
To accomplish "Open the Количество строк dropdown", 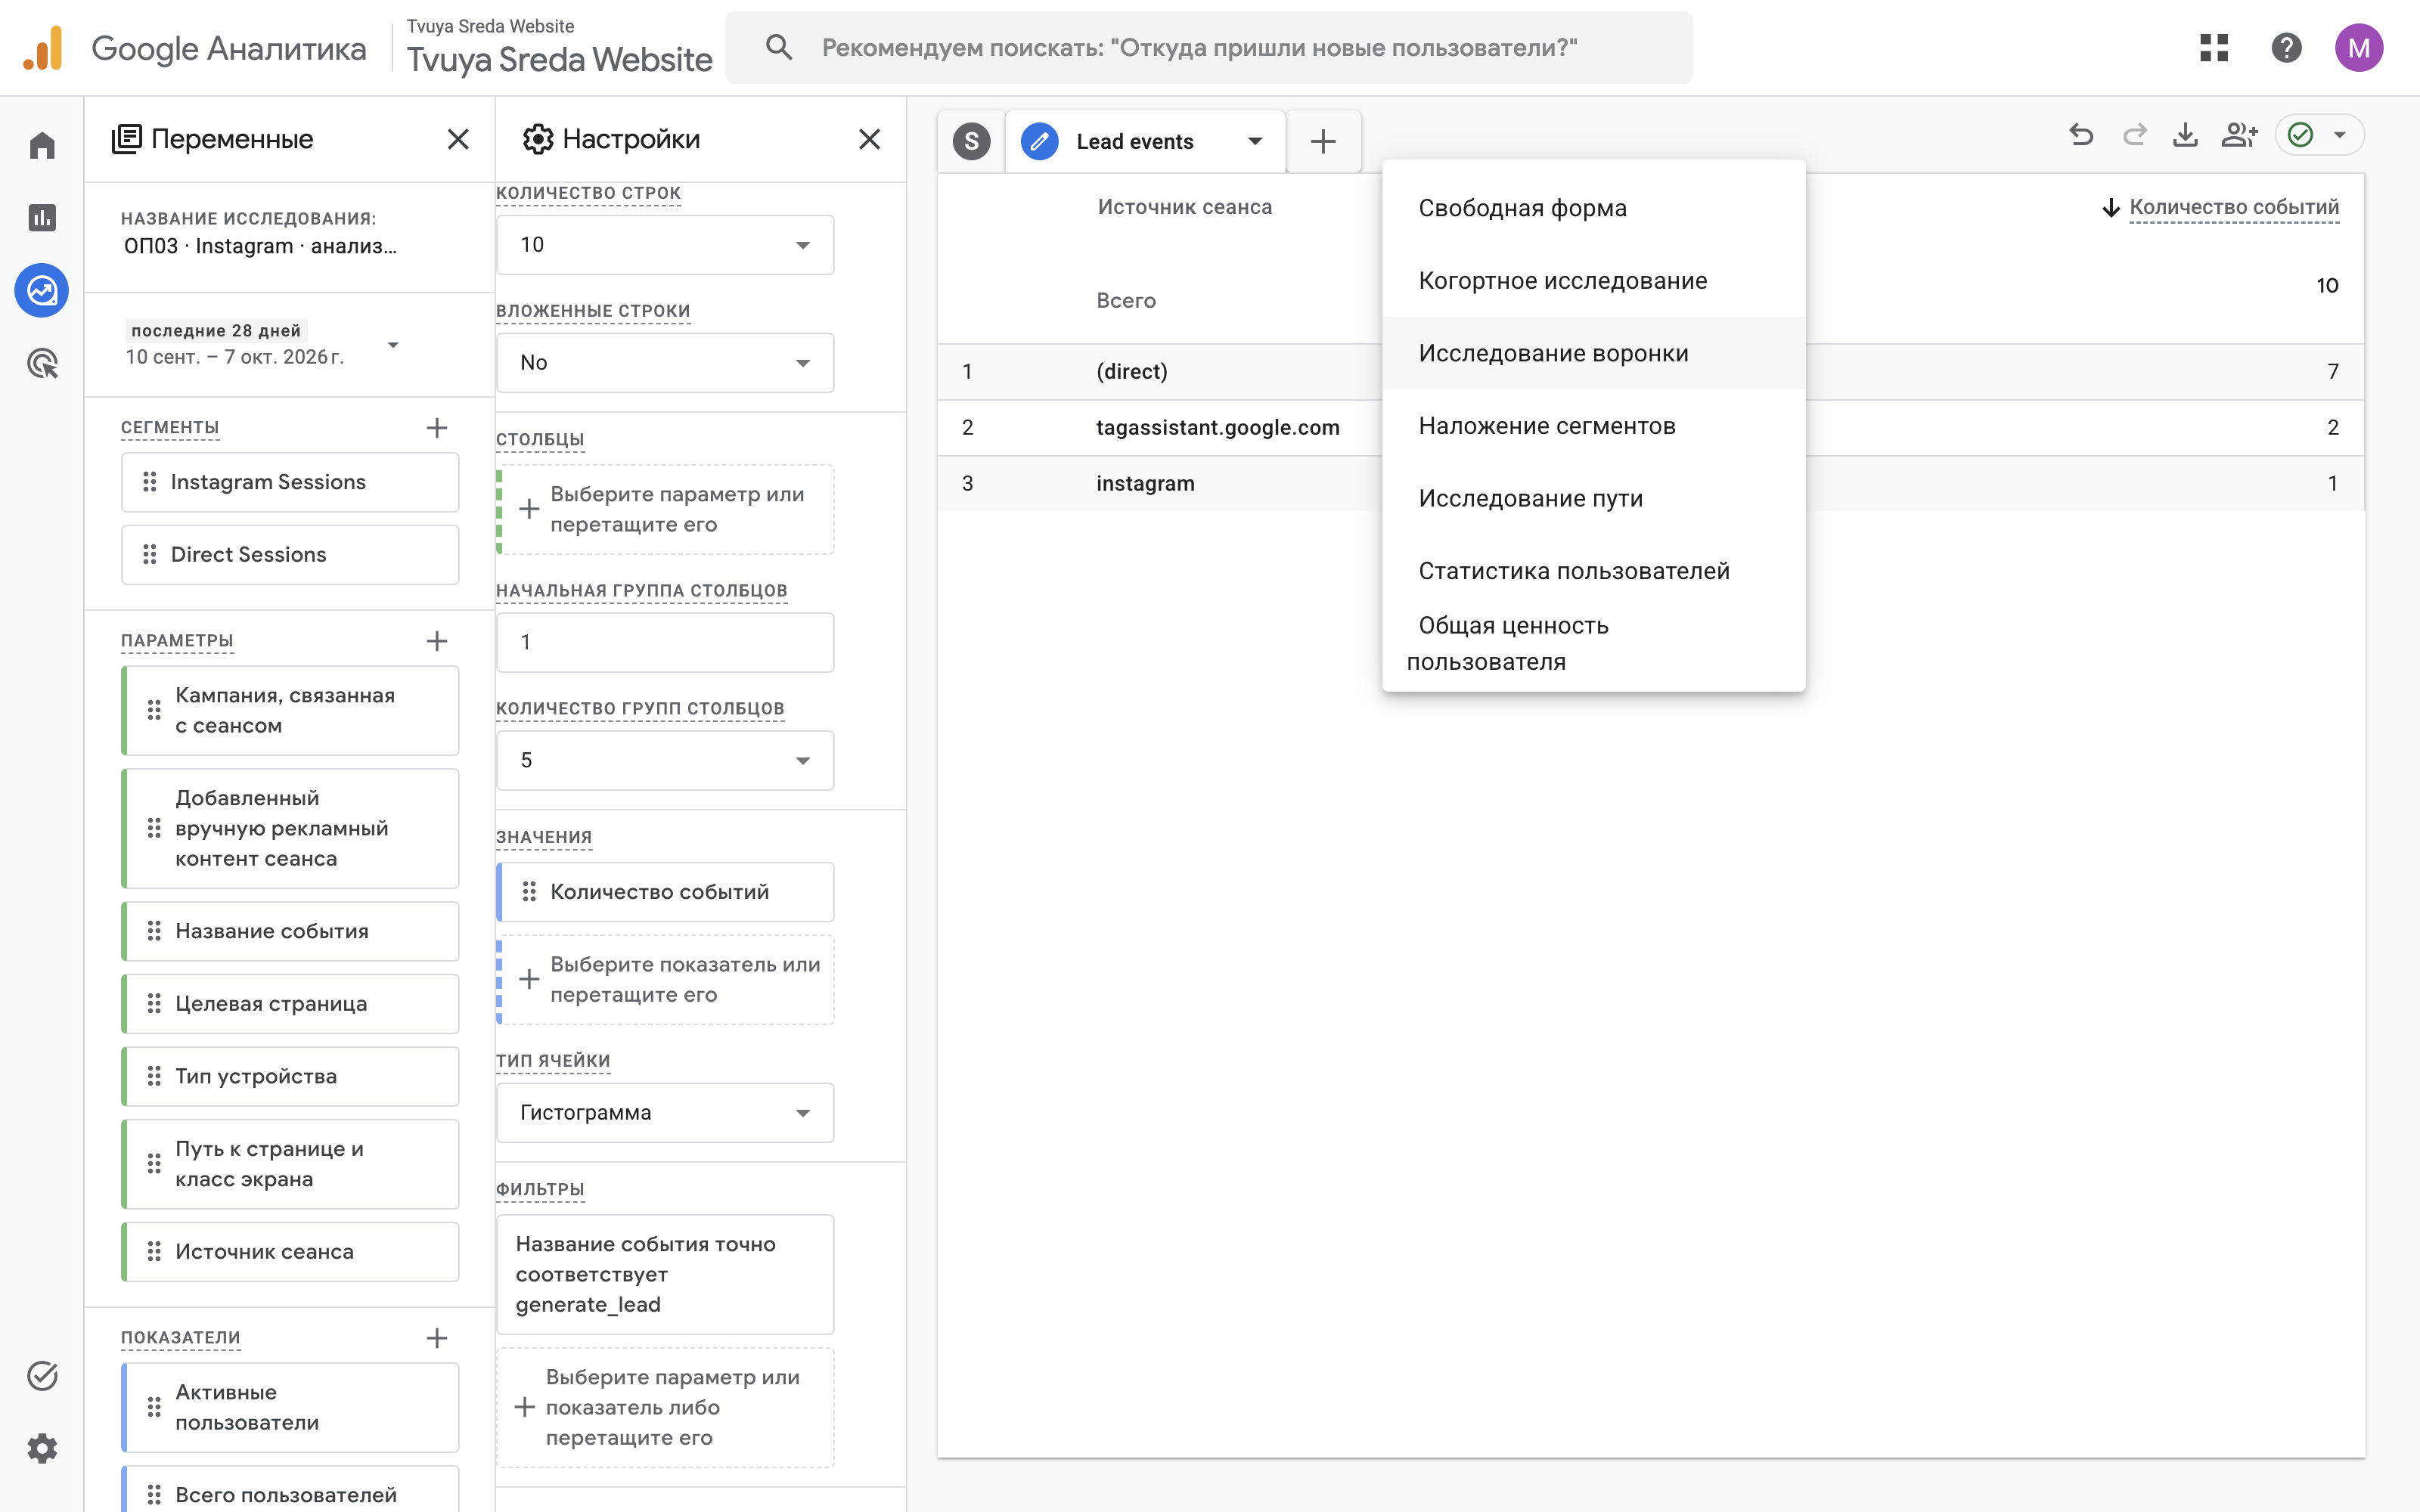I will click(x=665, y=245).
